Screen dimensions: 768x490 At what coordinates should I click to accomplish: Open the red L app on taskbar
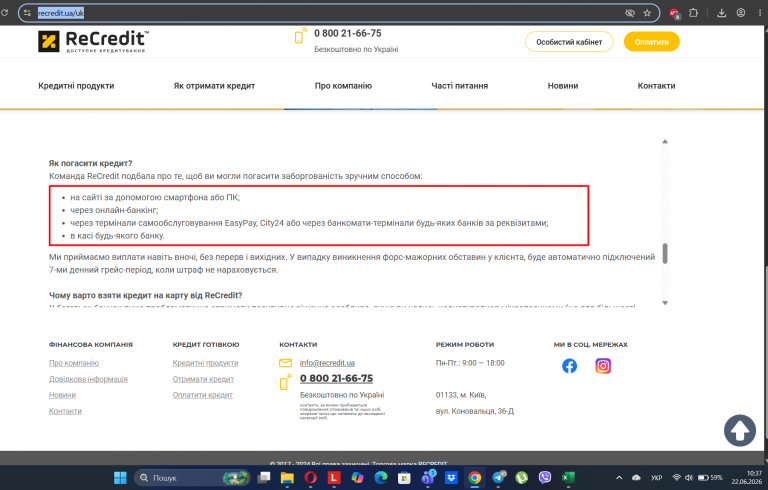point(334,478)
